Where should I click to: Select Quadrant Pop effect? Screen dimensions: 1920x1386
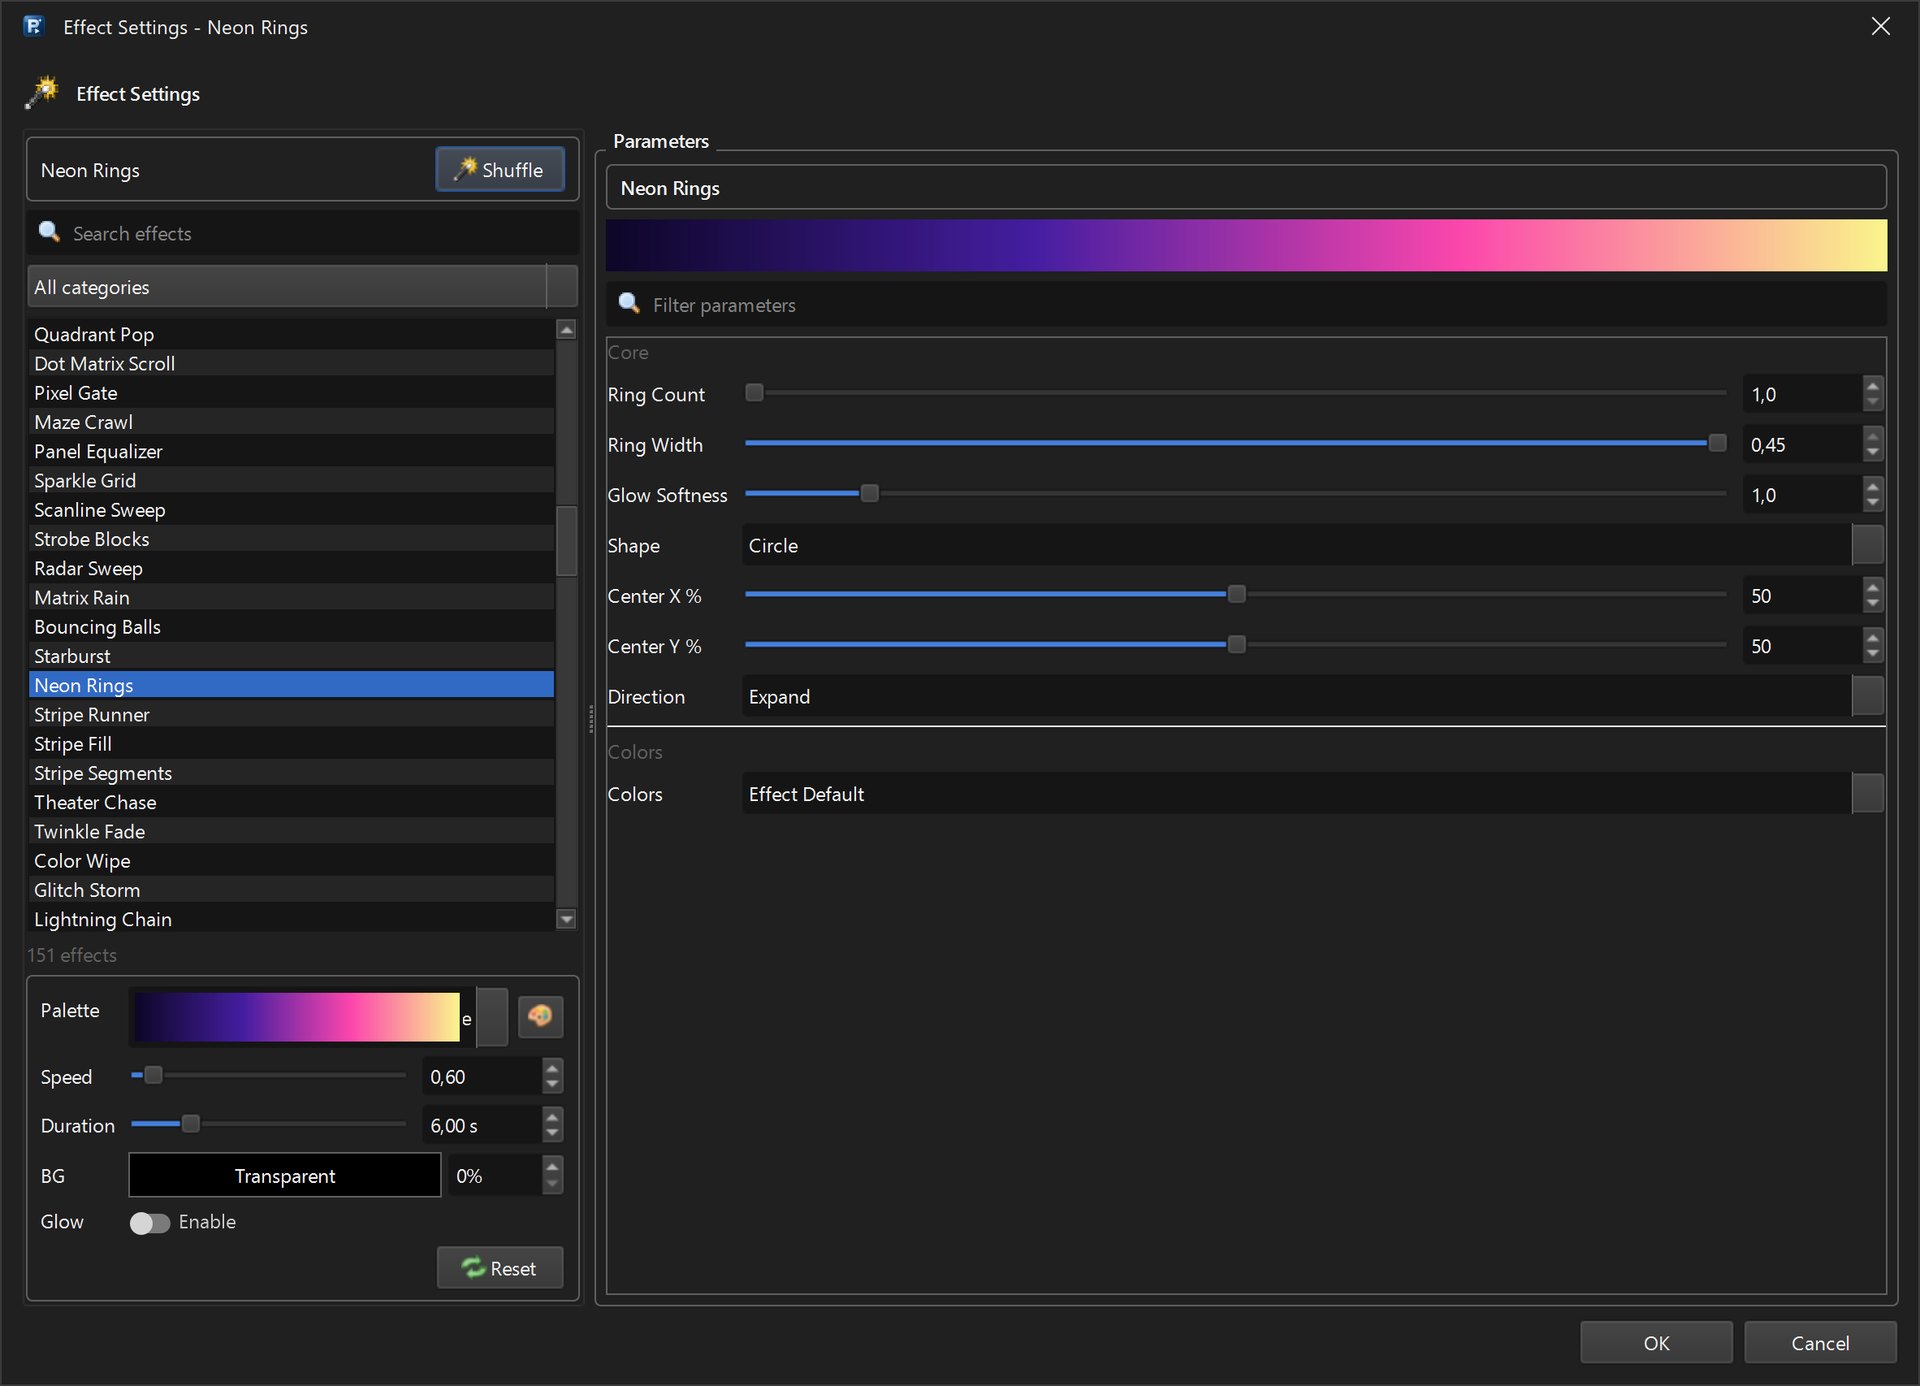coord(291,334)
